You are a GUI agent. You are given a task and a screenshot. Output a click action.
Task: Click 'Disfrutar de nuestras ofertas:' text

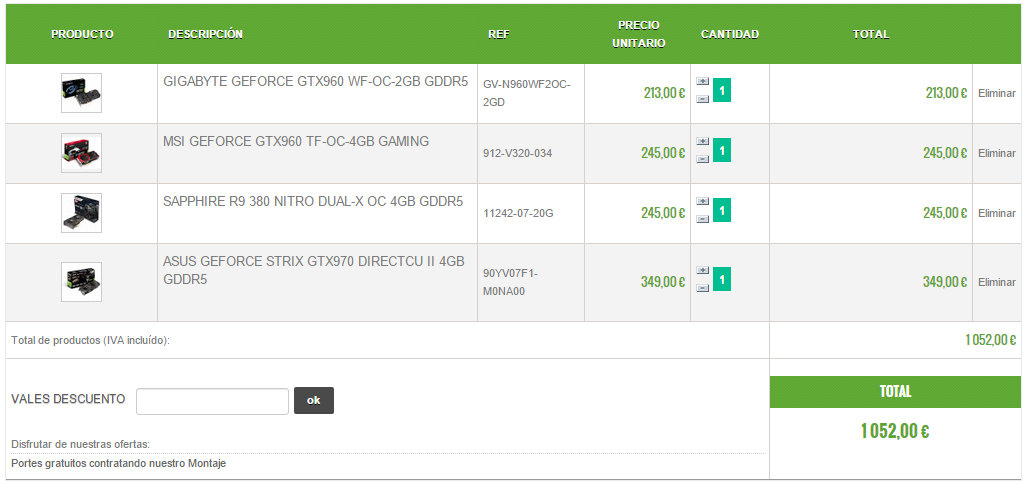click(x=80, y=445)
